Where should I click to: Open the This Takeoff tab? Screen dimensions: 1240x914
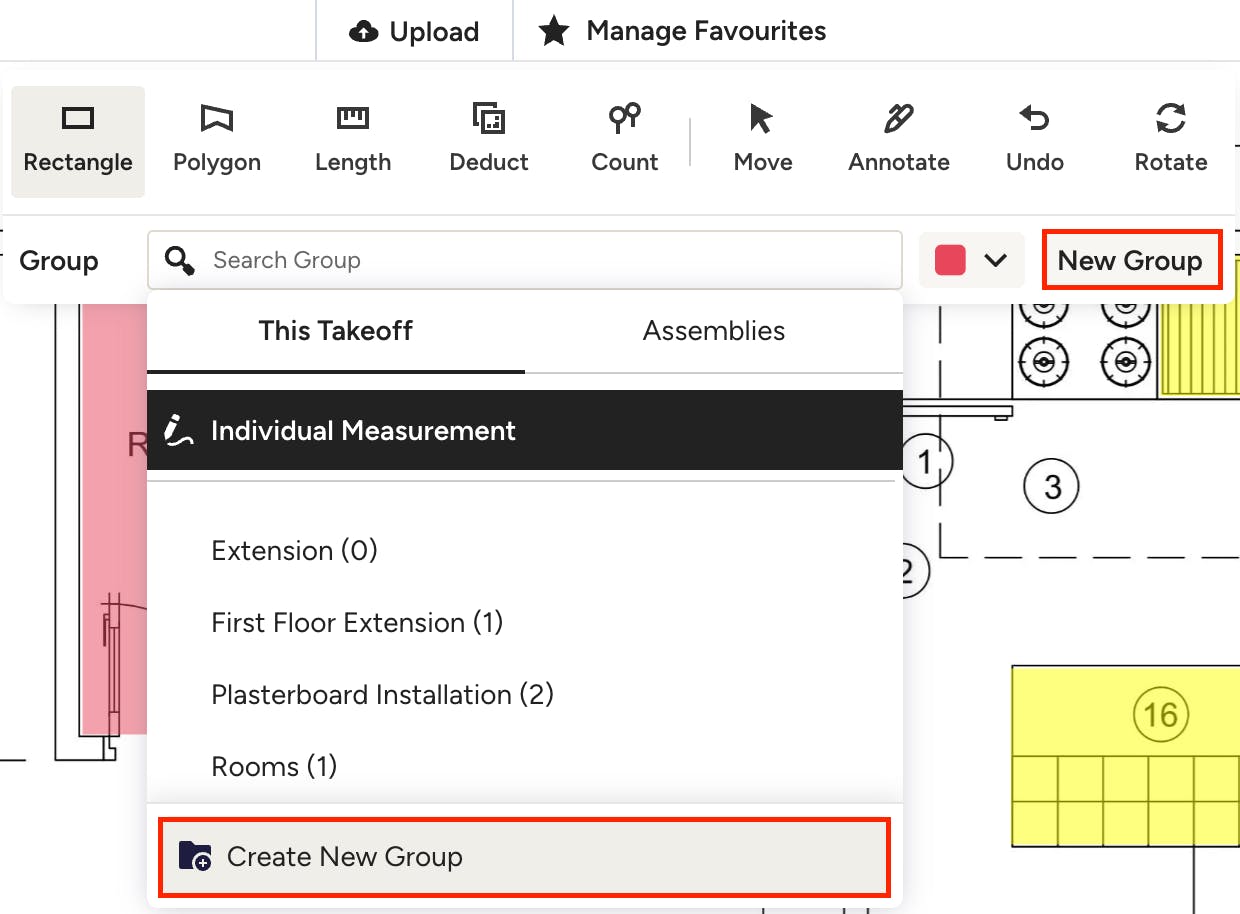[x=336, y=331]
